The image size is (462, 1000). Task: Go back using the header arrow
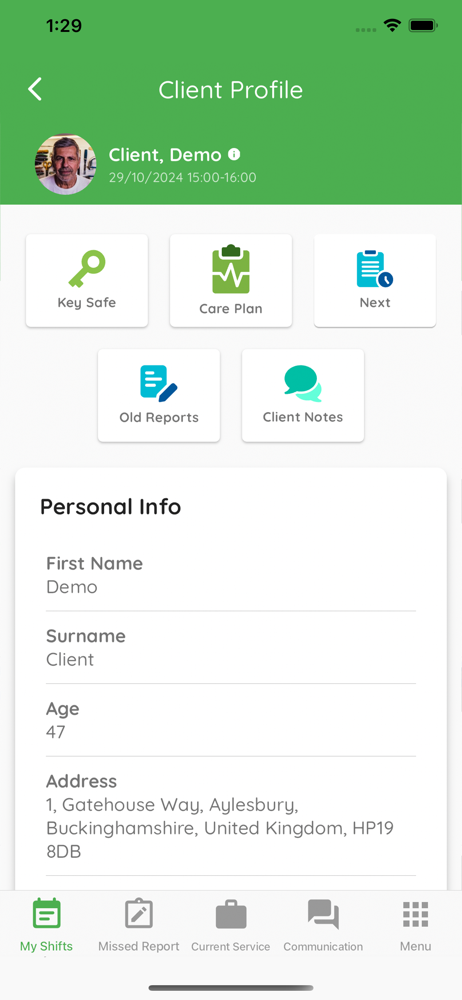(35, 89)
